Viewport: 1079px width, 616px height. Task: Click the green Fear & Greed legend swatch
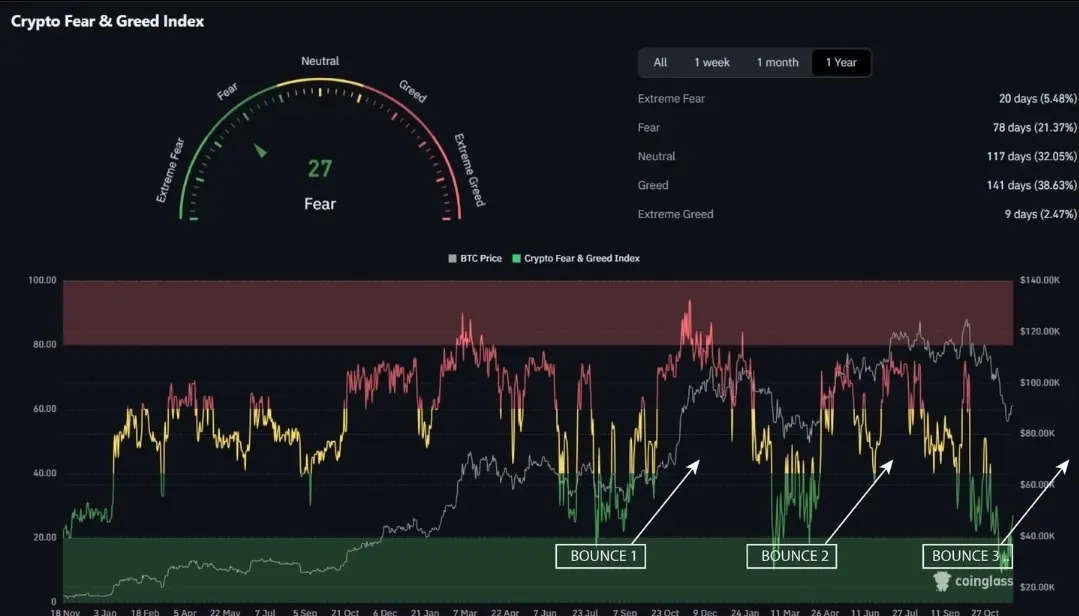(x=516, y=259)
